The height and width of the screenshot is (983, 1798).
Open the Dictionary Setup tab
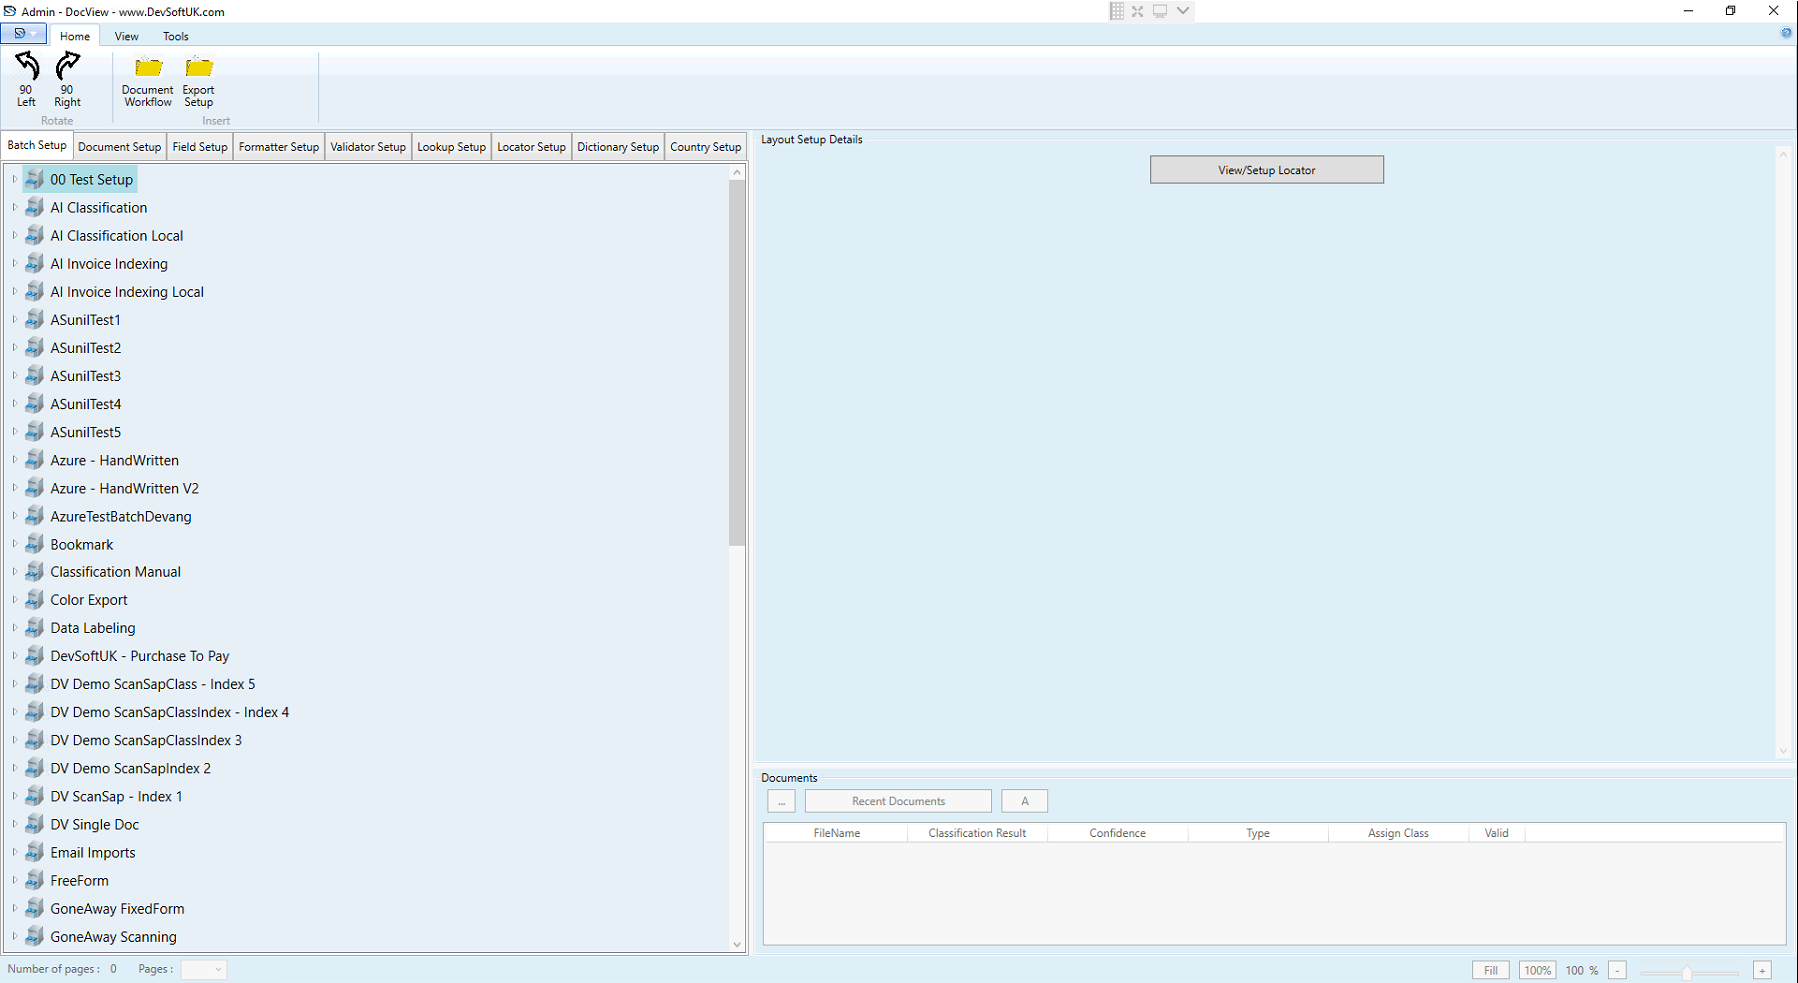(x=617, y=146)
